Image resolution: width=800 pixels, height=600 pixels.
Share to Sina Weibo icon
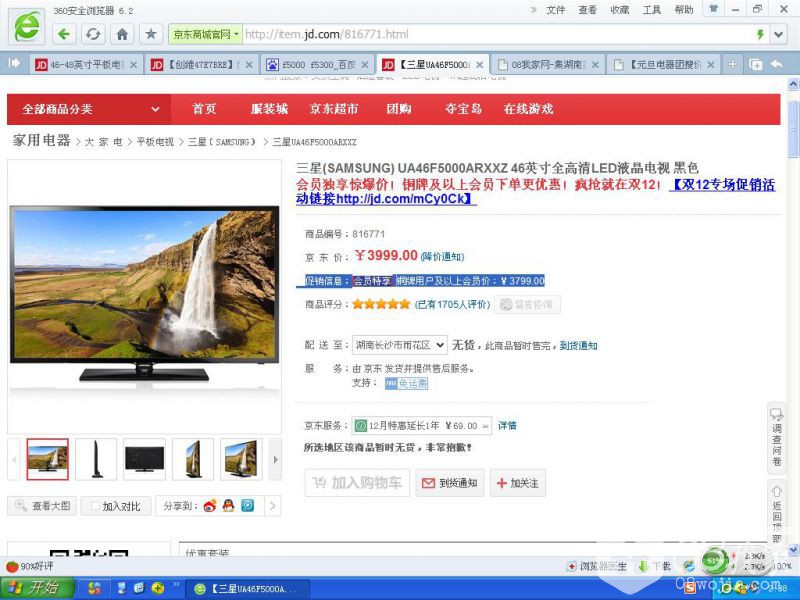click(210, 506)
